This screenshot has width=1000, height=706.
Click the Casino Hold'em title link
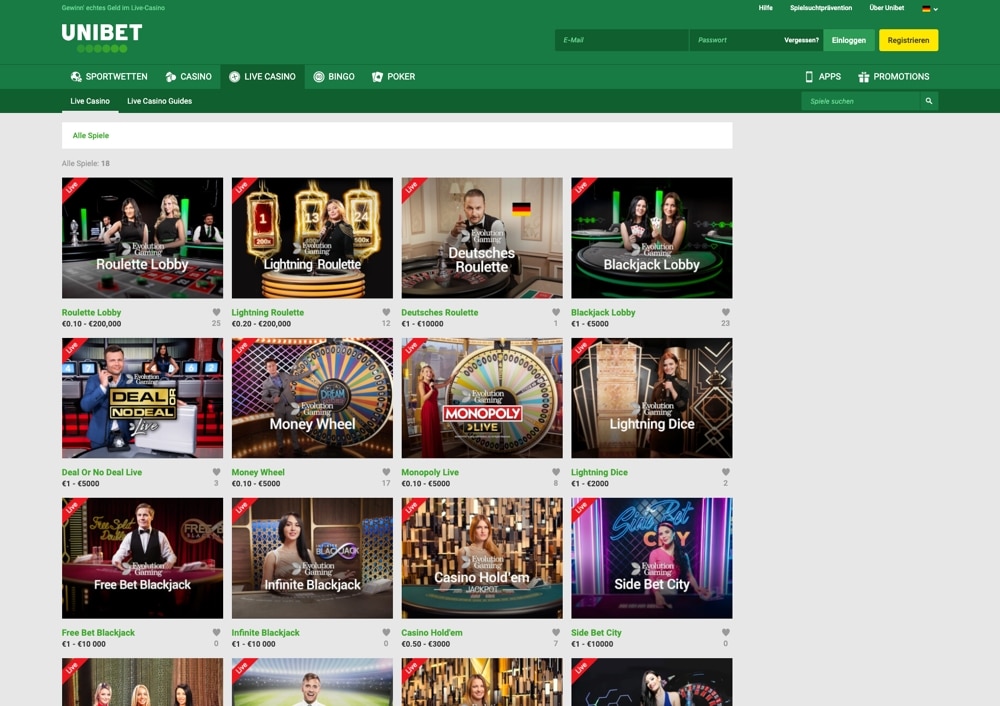(x=432, y=633)
